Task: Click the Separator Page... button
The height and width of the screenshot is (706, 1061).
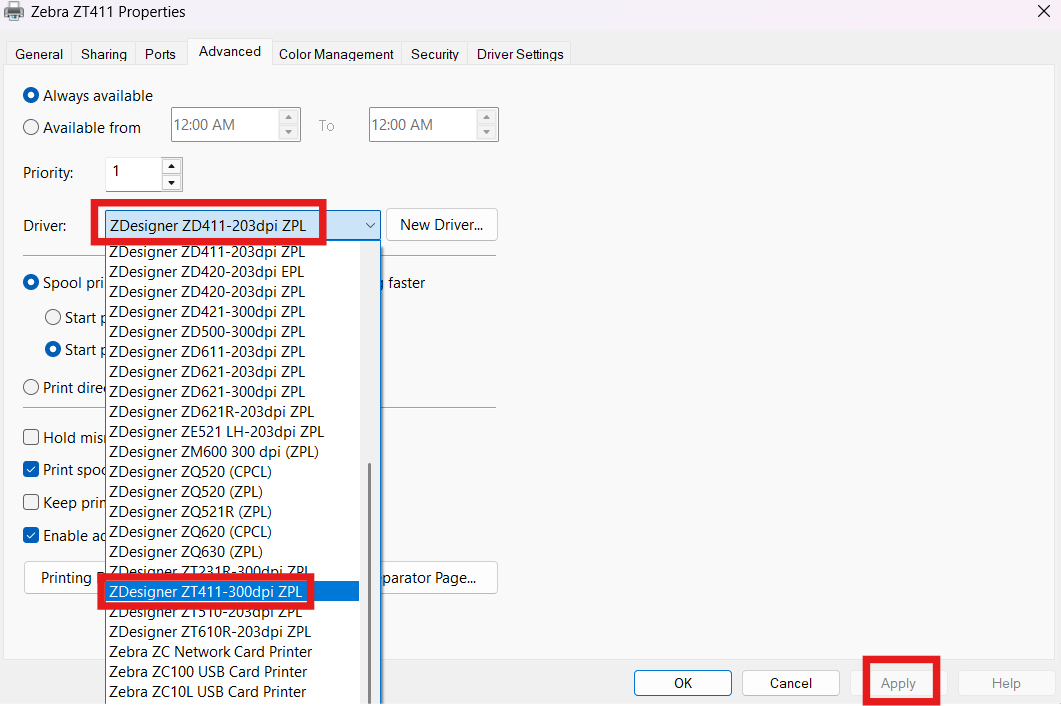Action: click(439, 577)
